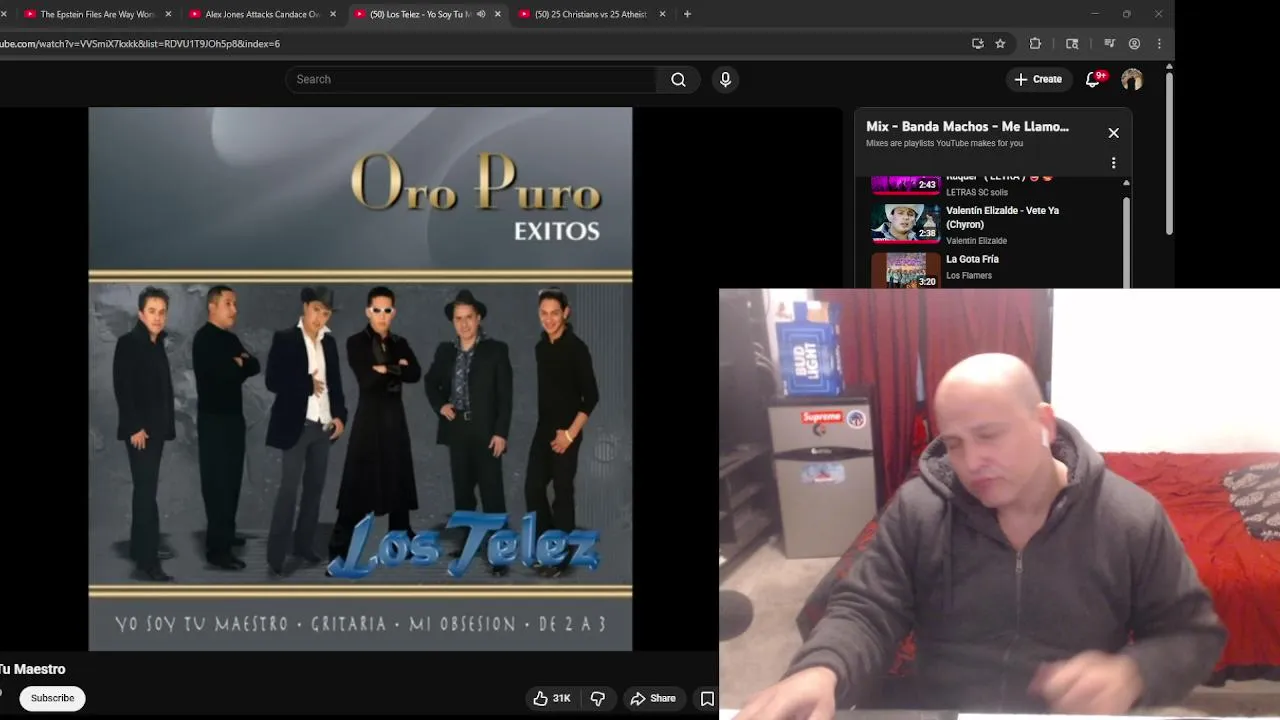Close the Banda Machos mix playlist panel
Image resolution: width=1280 pixels, height=720 pixels.
[x=1113, y=133]
